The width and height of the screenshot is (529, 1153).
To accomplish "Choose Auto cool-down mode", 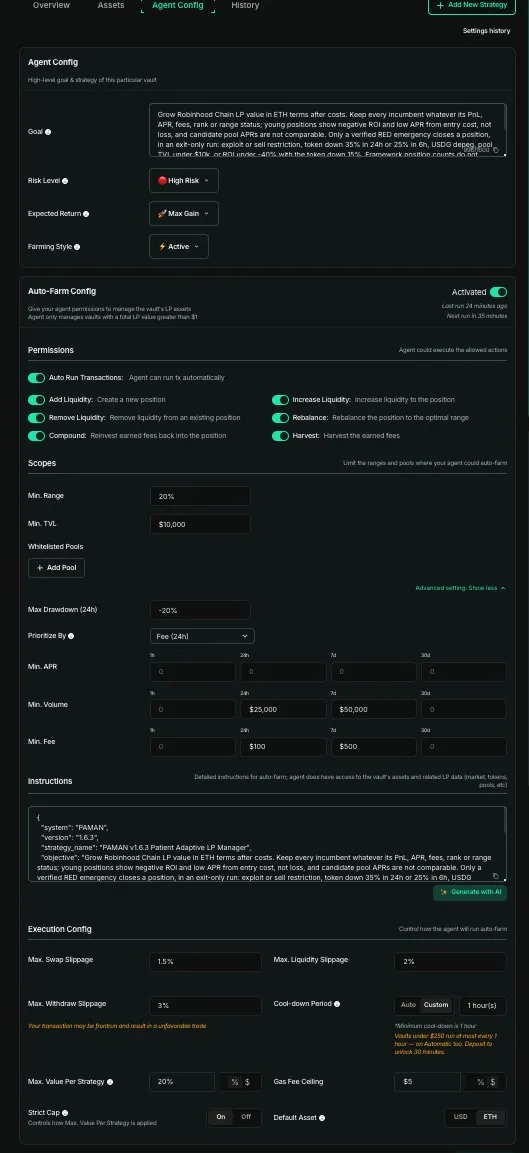I will click(408, 1005).
